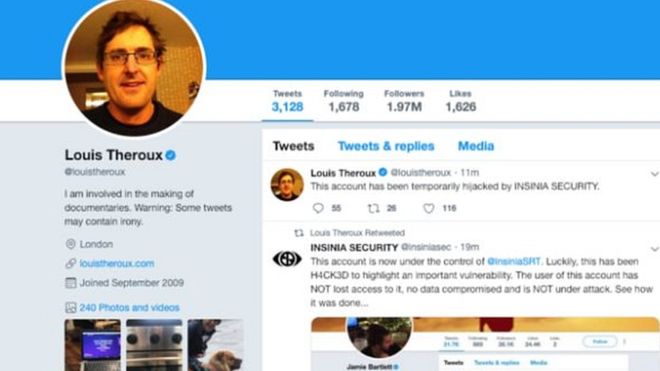Click the link icon beside louistheroux.com
660x371 pixels.
71,264
